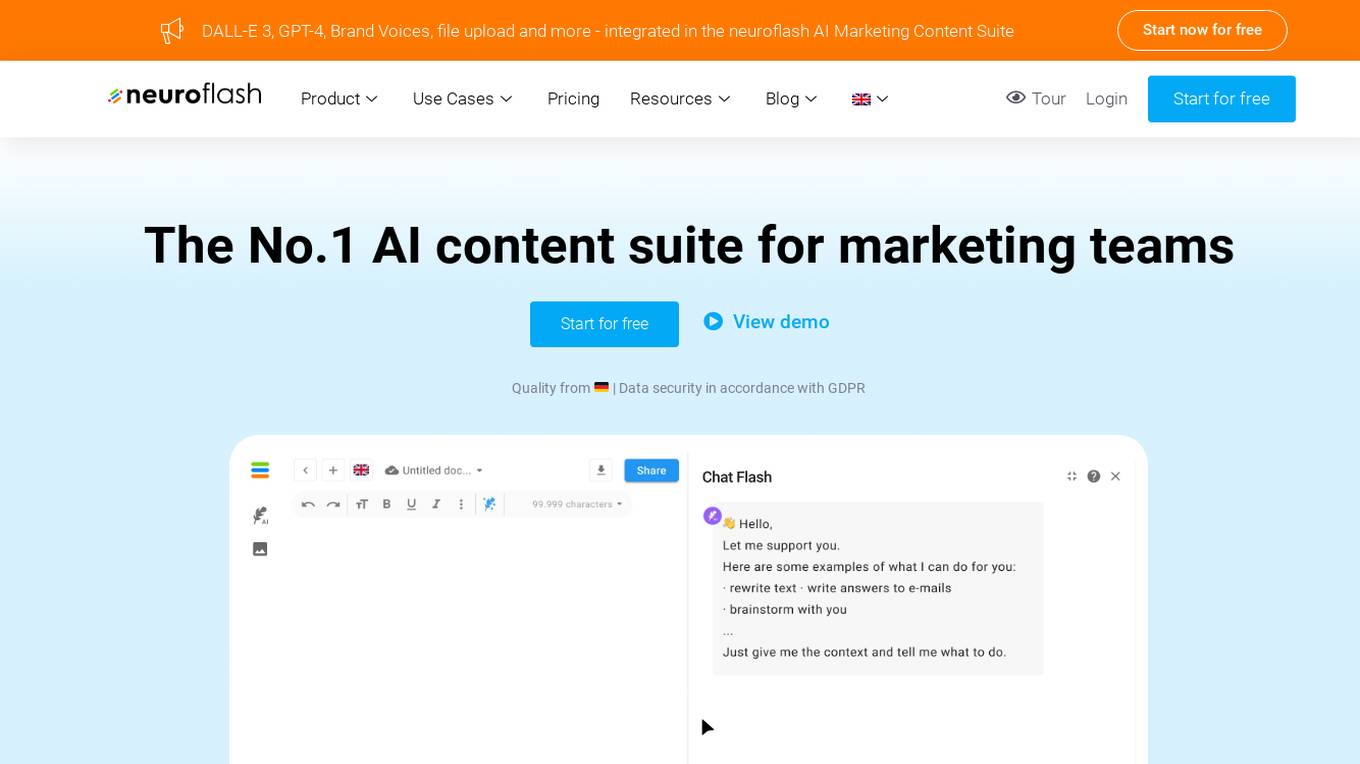Click the Chat Flash fullscreen icon

tap(1072, 476)
